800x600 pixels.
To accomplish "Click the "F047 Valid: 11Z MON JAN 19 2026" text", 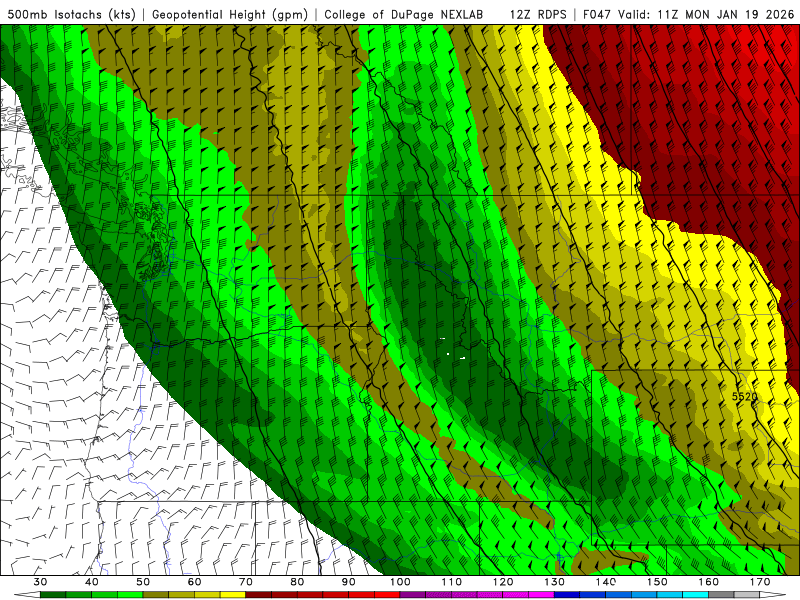I will point(689,14).
